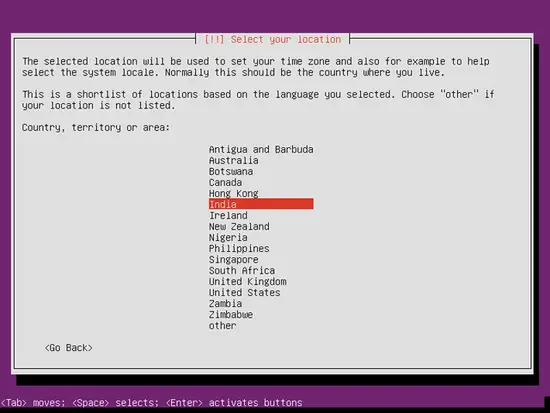Image resolution: width=550 pixels, height=413 pixels.
Task: Click the Go Back button
Action: (x=68, y=348)
